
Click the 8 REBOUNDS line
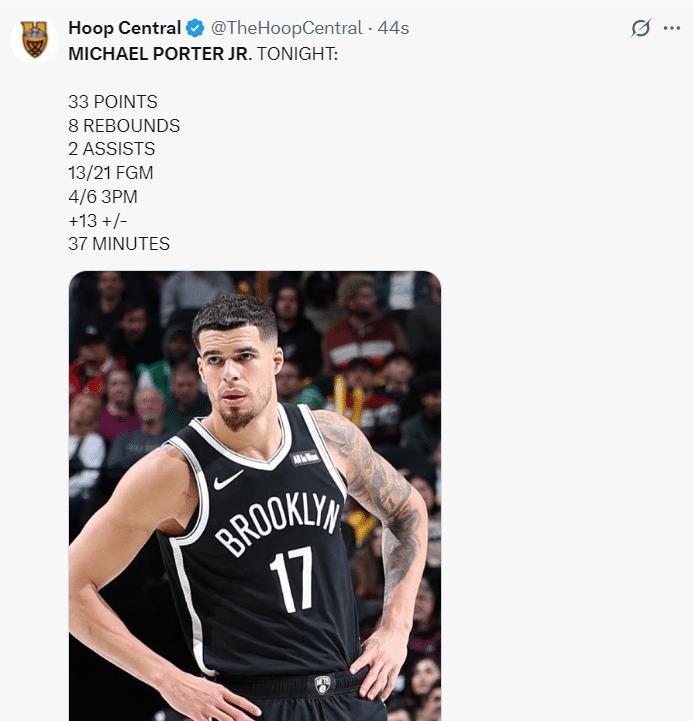(124, 126)
